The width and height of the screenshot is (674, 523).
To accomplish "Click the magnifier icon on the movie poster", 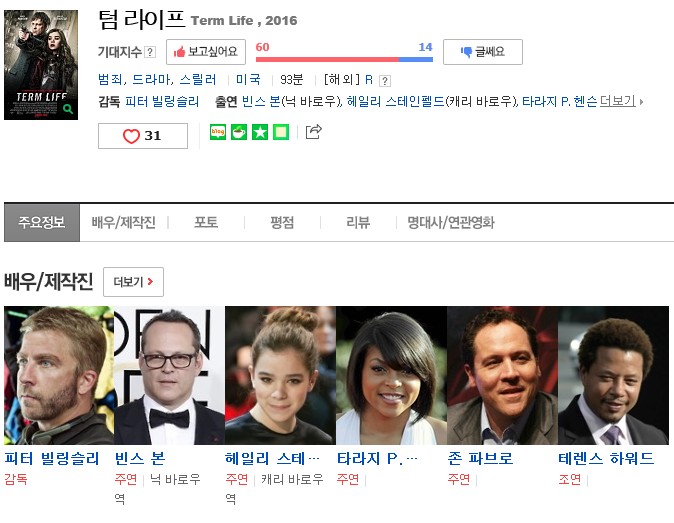I will tap(67, 109).
